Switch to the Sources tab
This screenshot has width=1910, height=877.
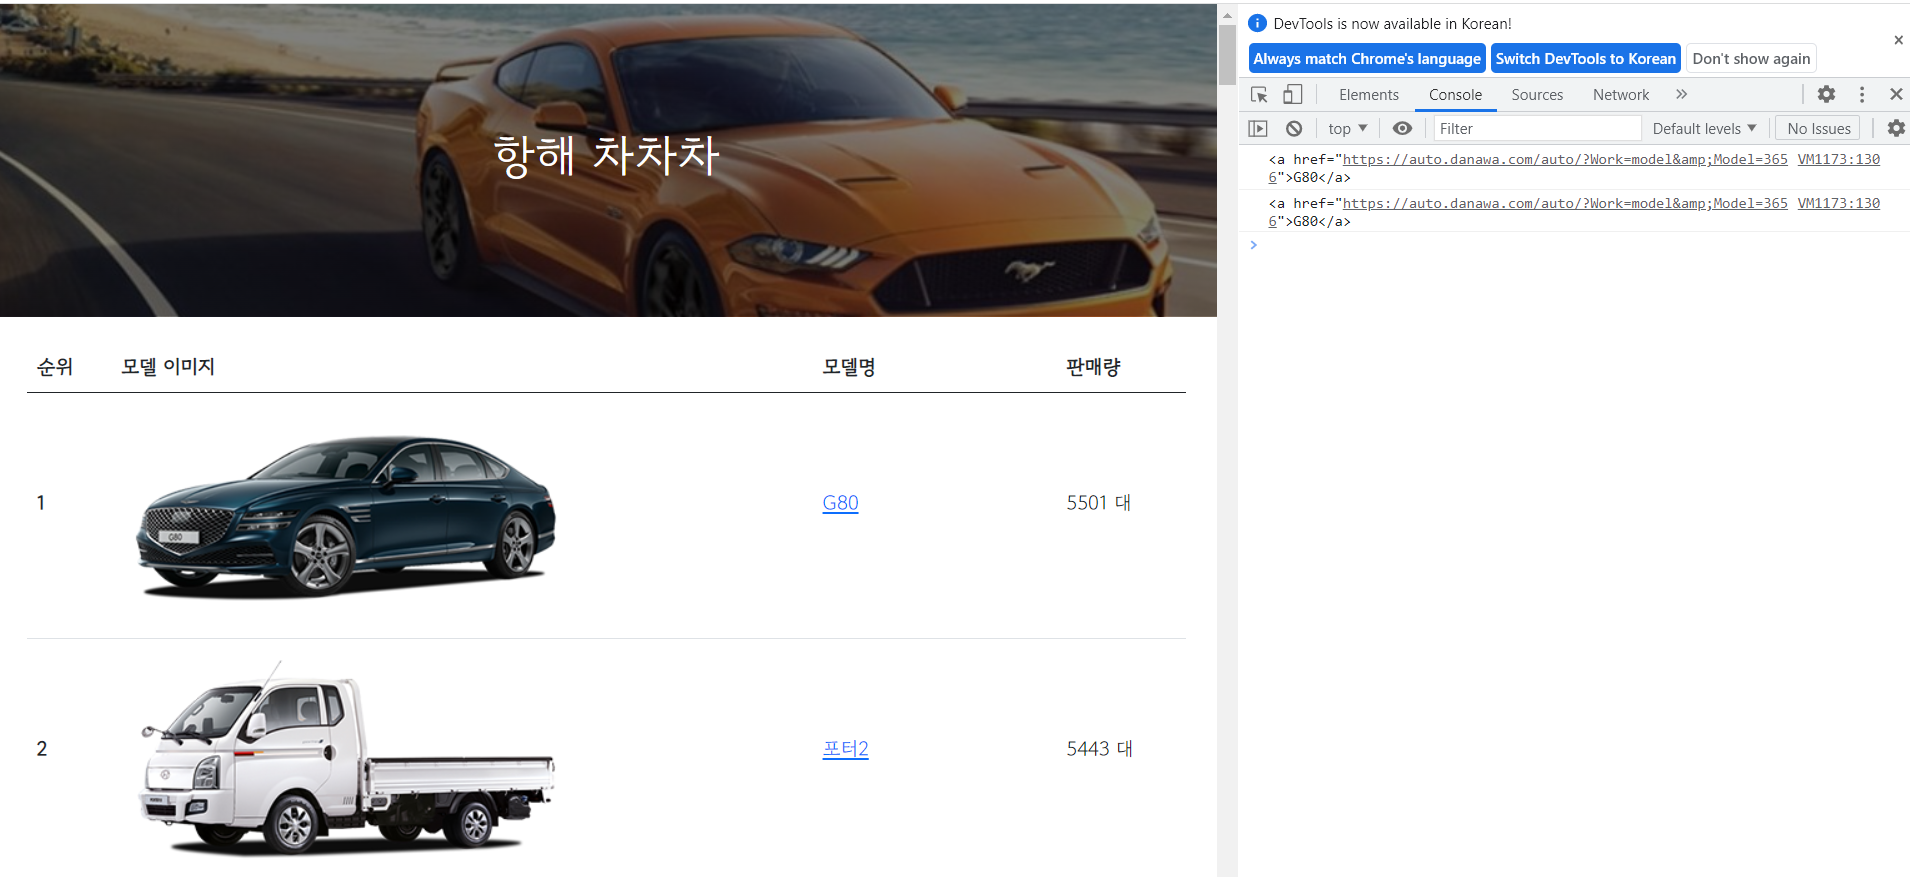click(1537, 95)
